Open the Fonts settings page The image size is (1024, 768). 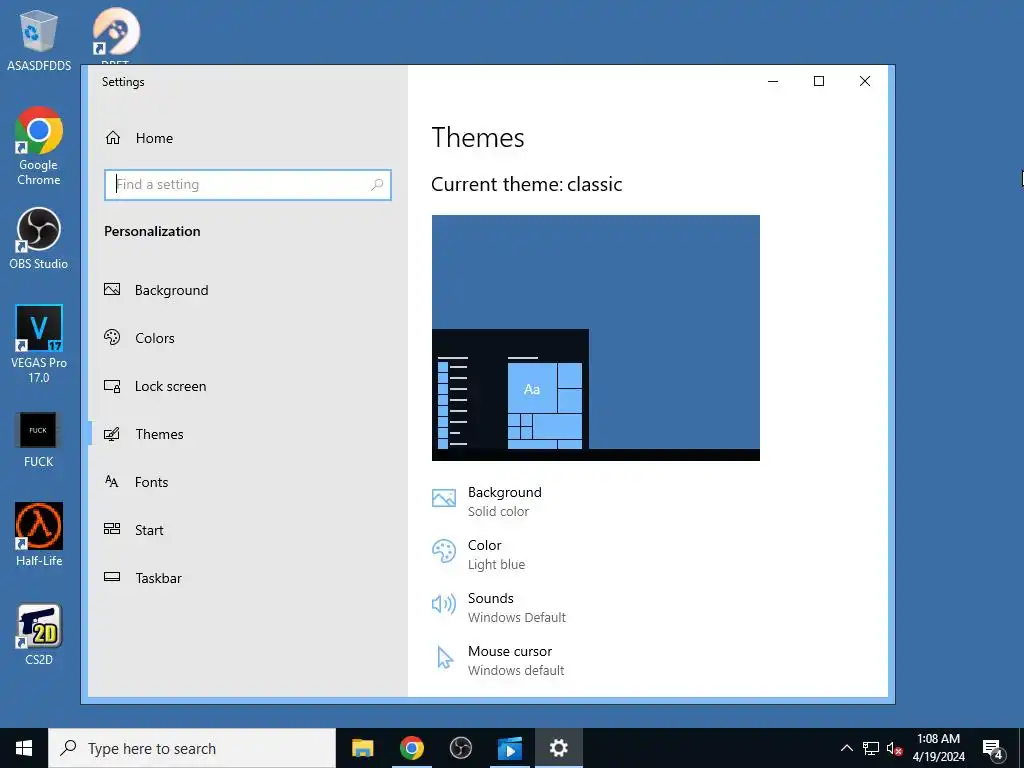pos(248,482)
